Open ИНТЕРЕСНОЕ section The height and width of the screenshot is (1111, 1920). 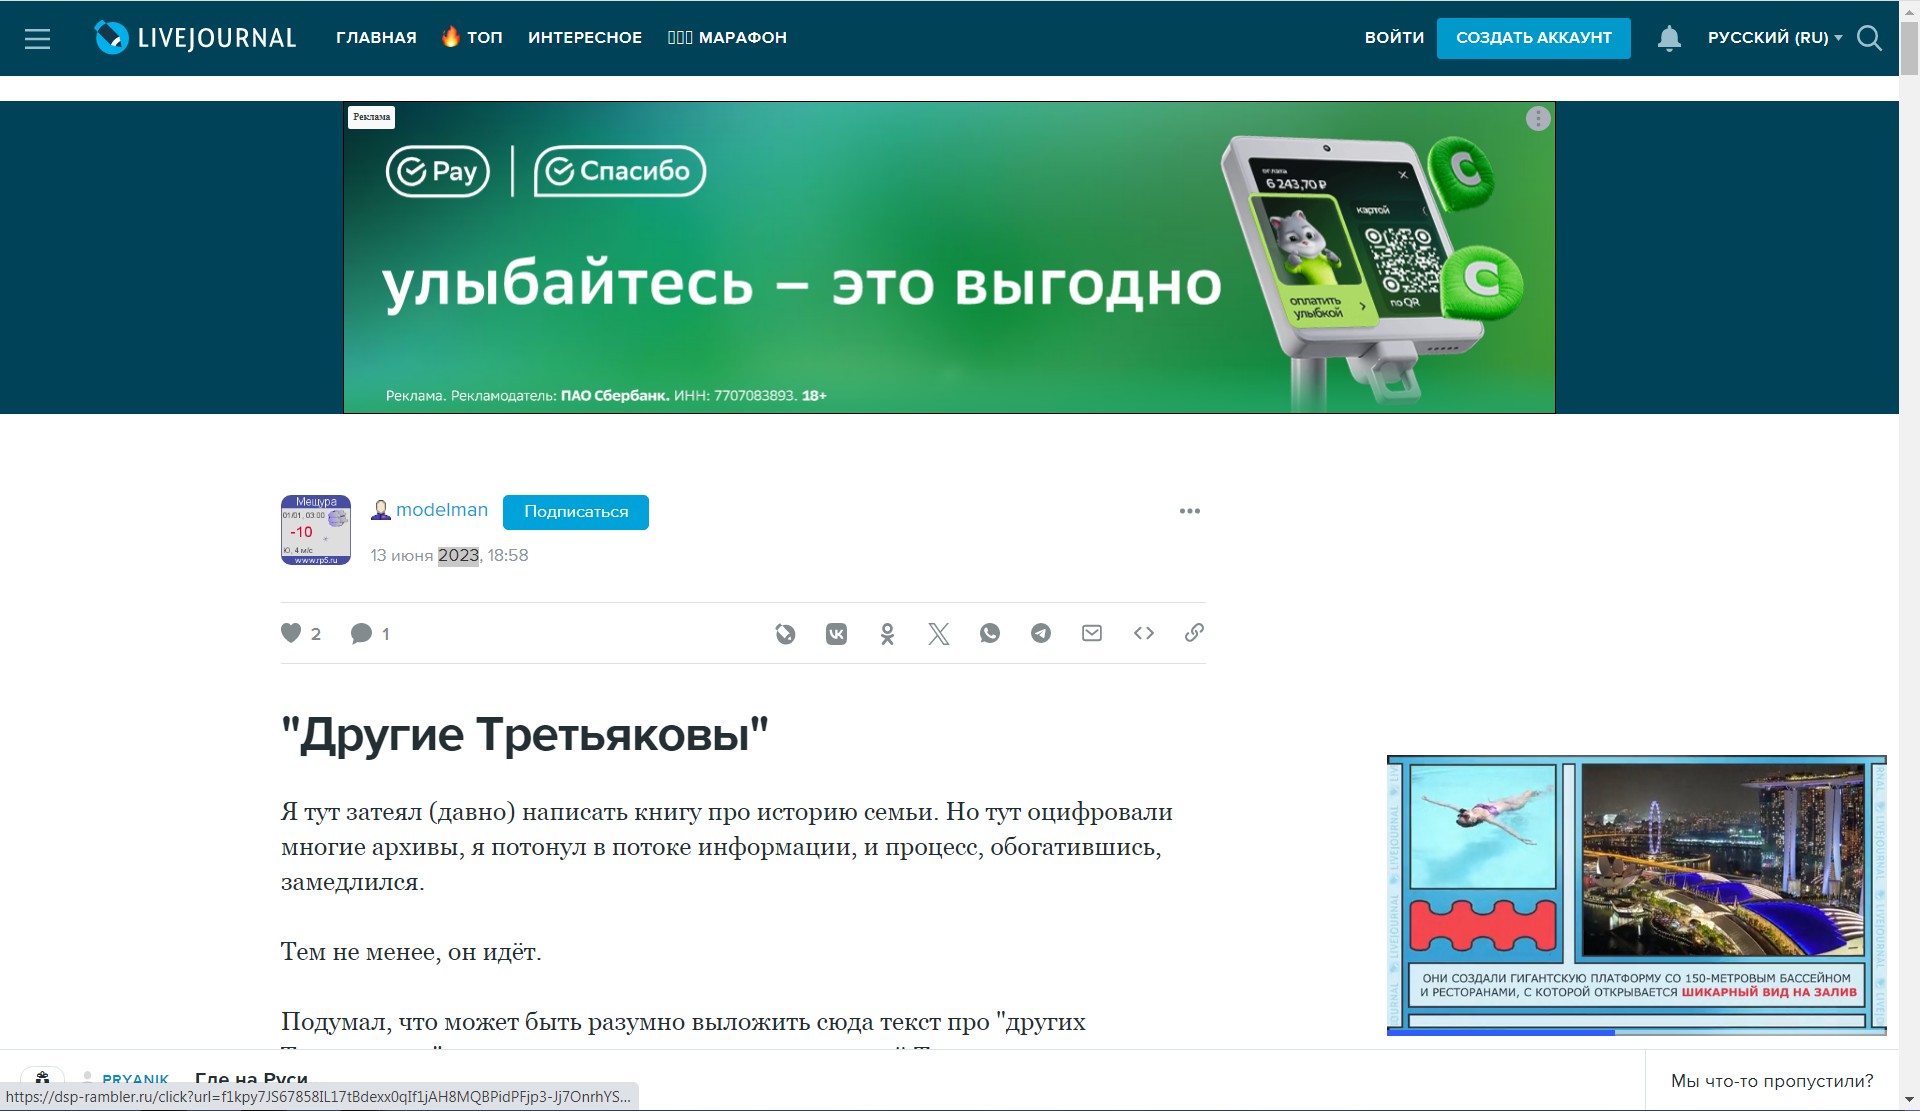click(x=585, y=38)
